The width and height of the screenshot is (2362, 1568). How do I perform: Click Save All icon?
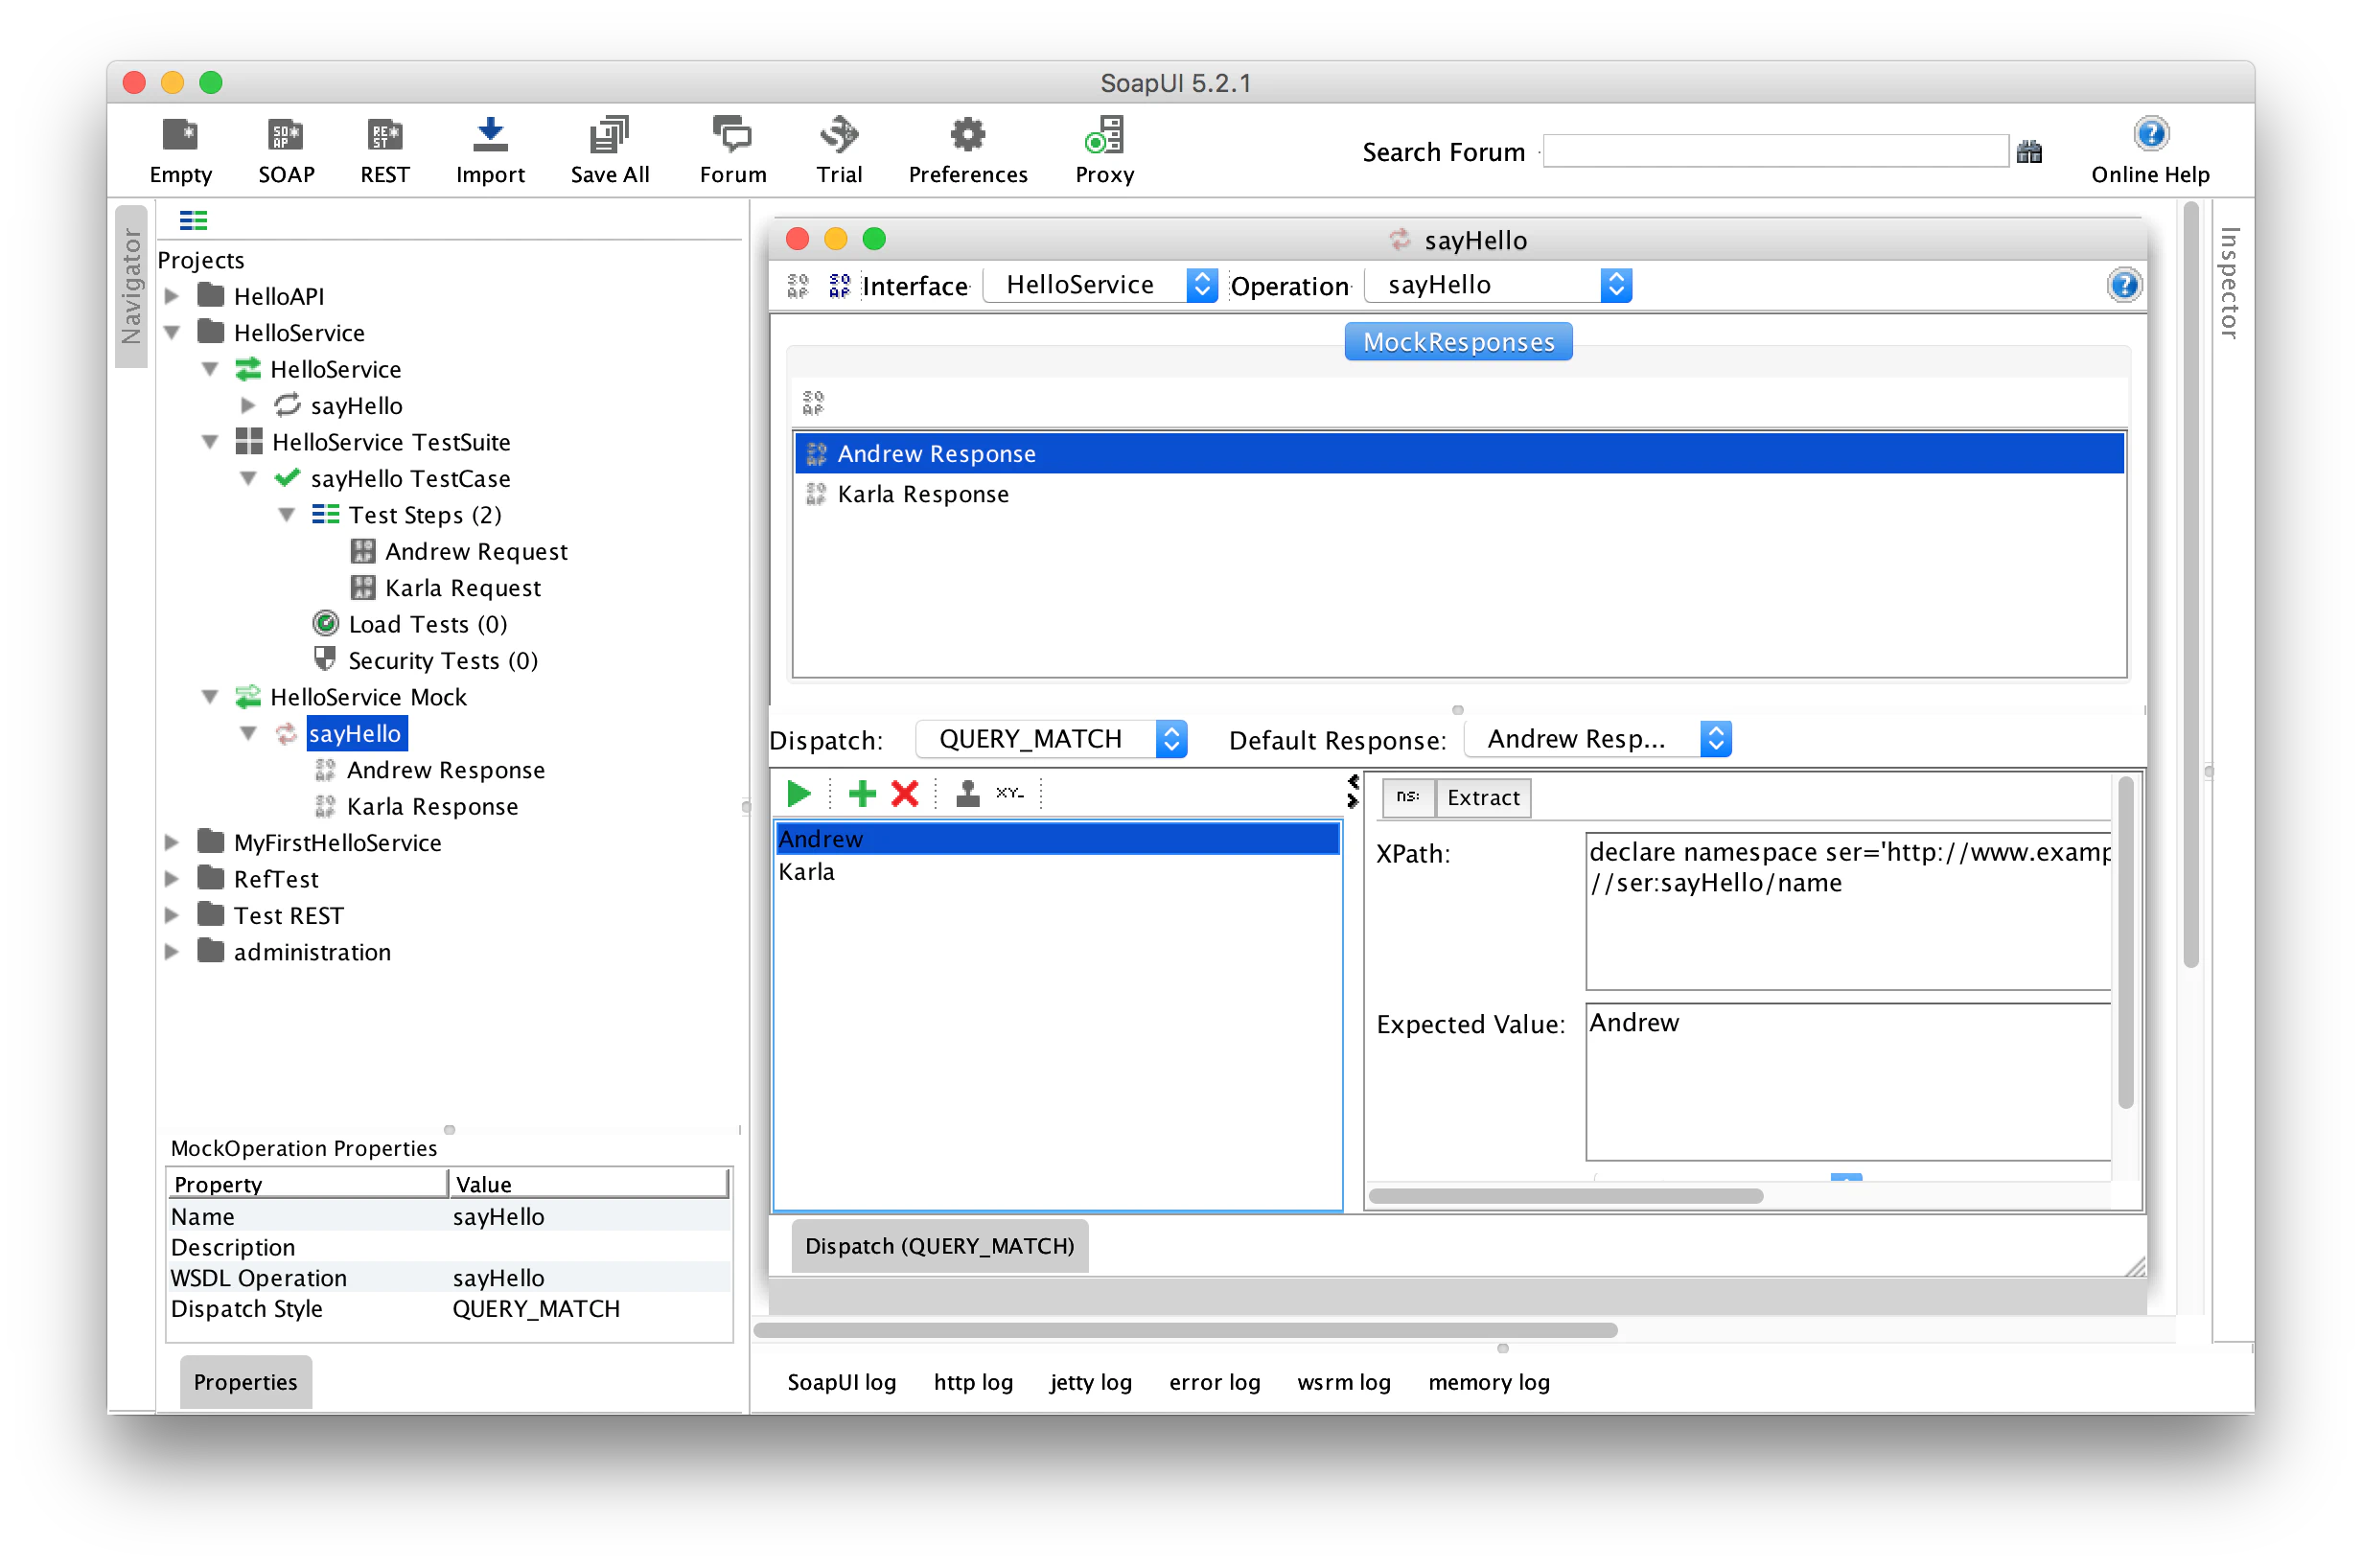click(609, 136)
